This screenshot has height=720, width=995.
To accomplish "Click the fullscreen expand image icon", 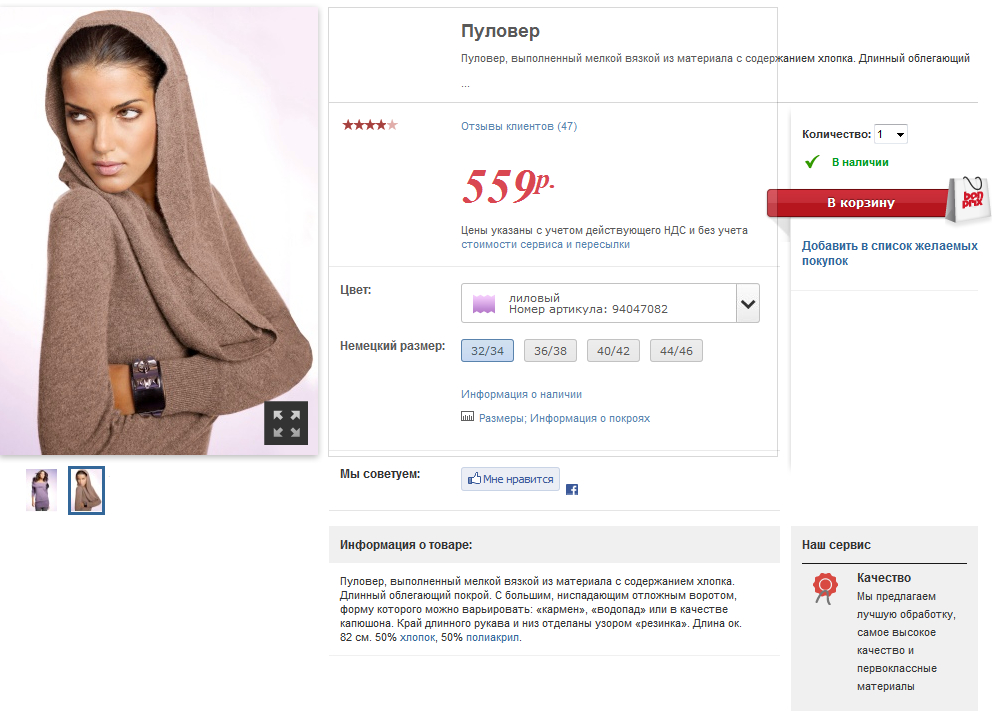I will (x=286, y=423).
